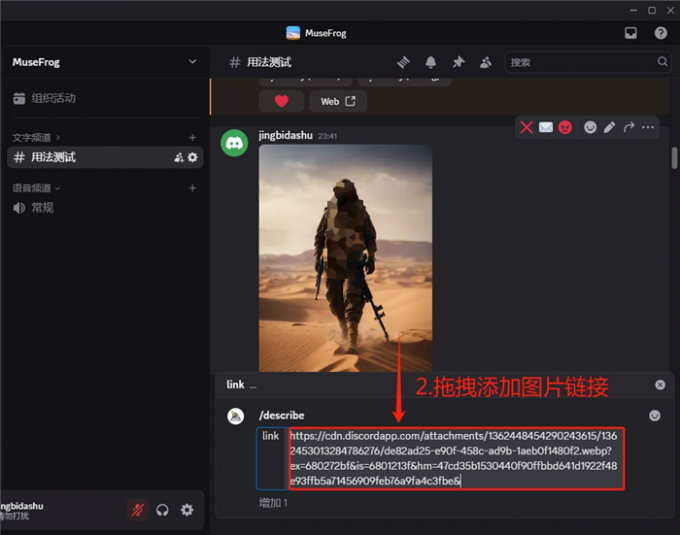Forward the message with arrow icon
680x535 pixels.
629,127
